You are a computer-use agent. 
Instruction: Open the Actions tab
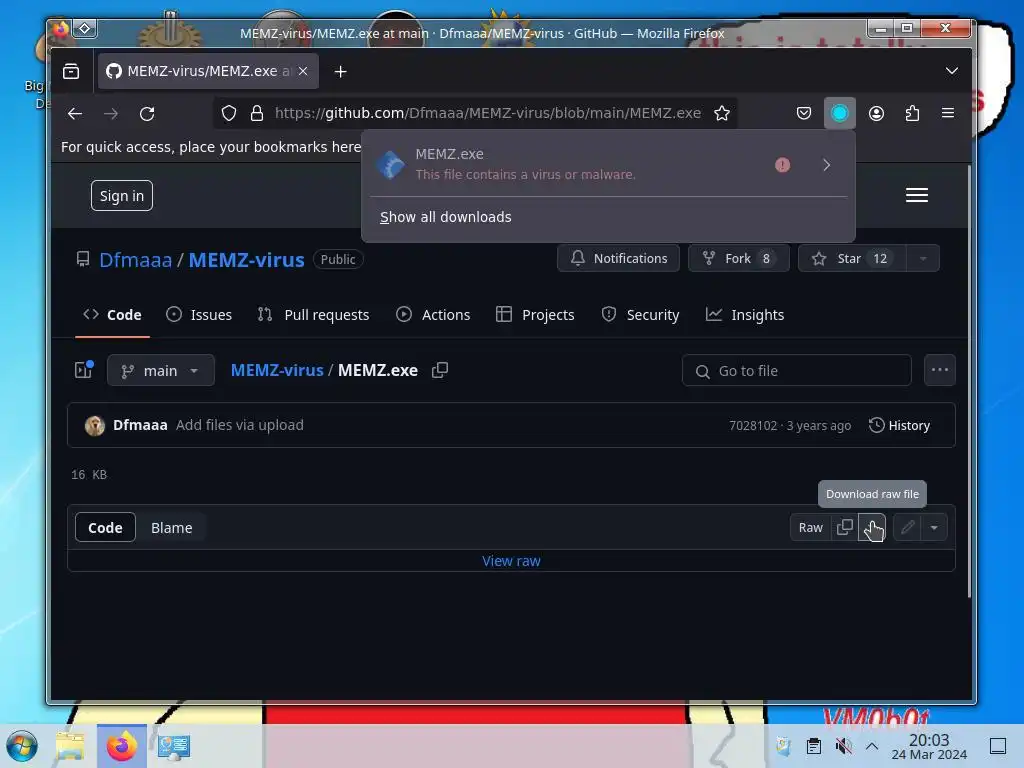(433, 315)
